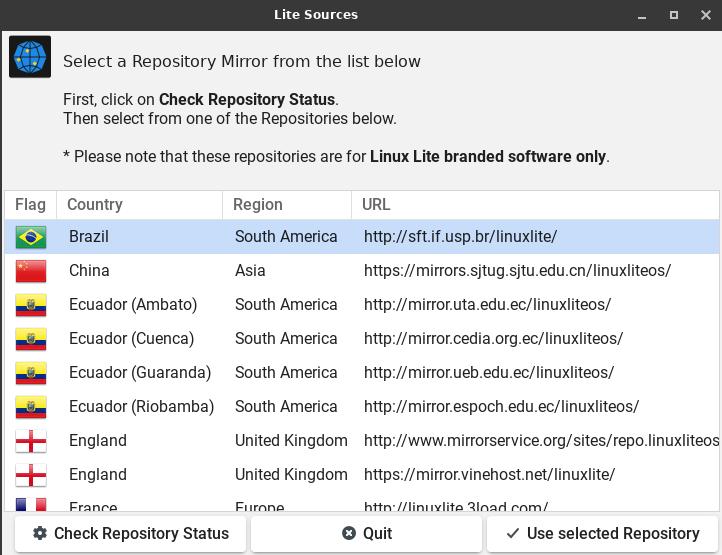Click the Ecuador (Ambato) flag icon
Viewport: 722px width, 555px height.
tap(31, 305)
